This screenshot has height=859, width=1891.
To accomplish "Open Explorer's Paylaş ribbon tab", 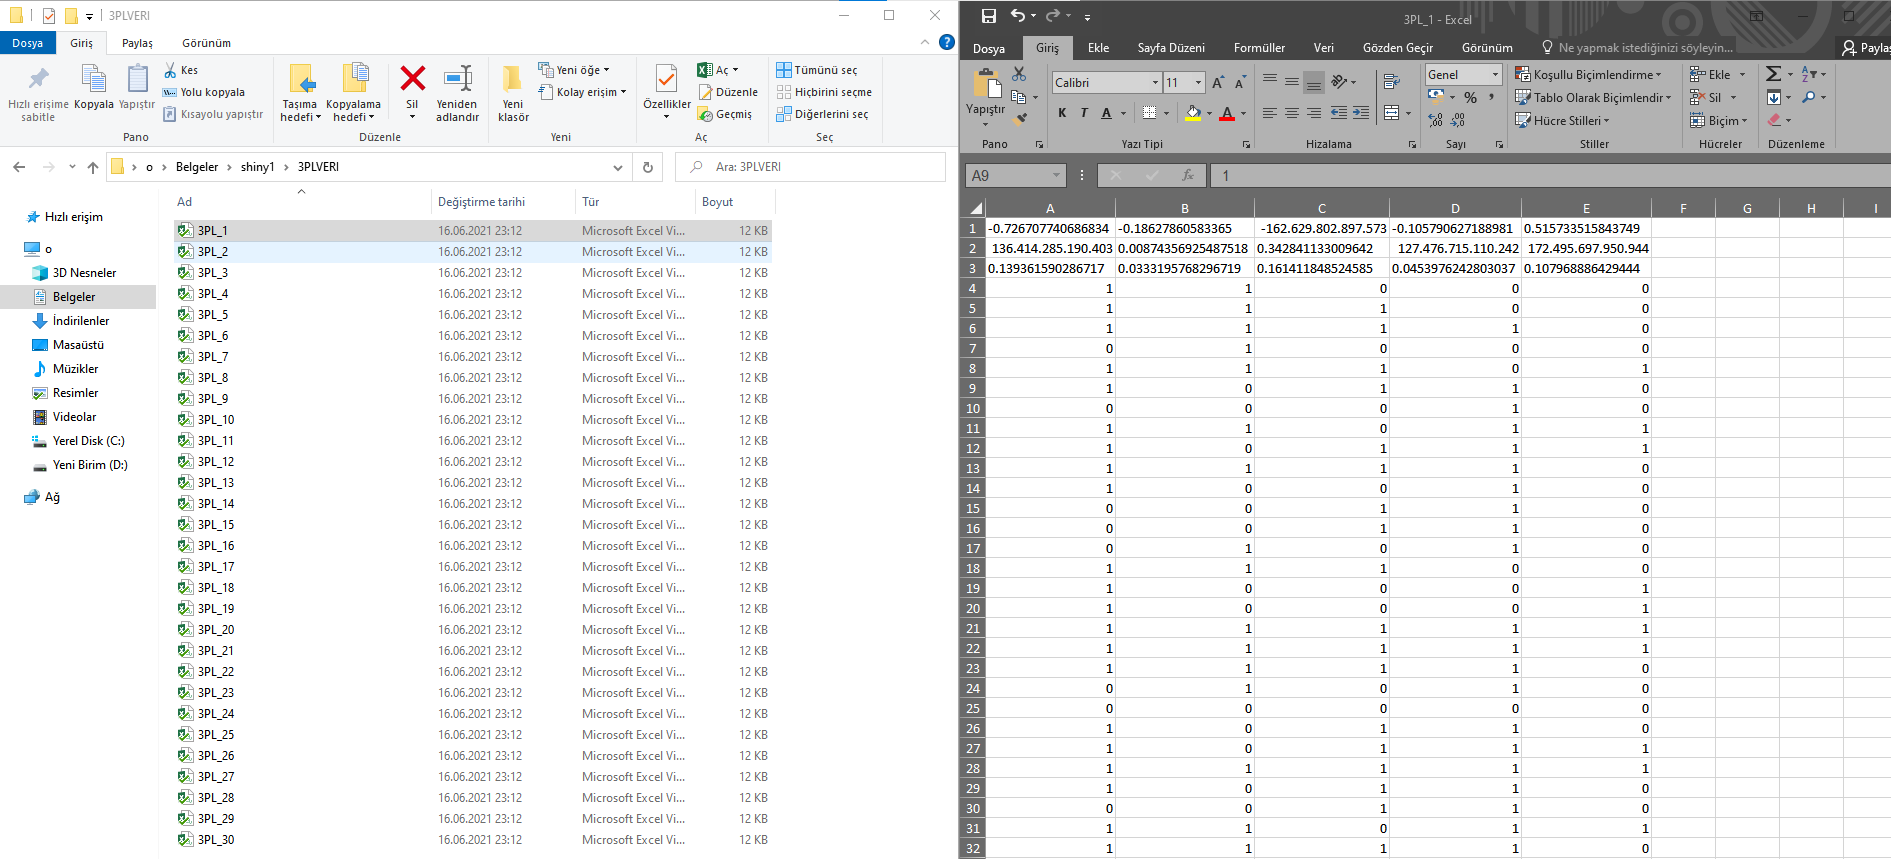I will (137, 43).
